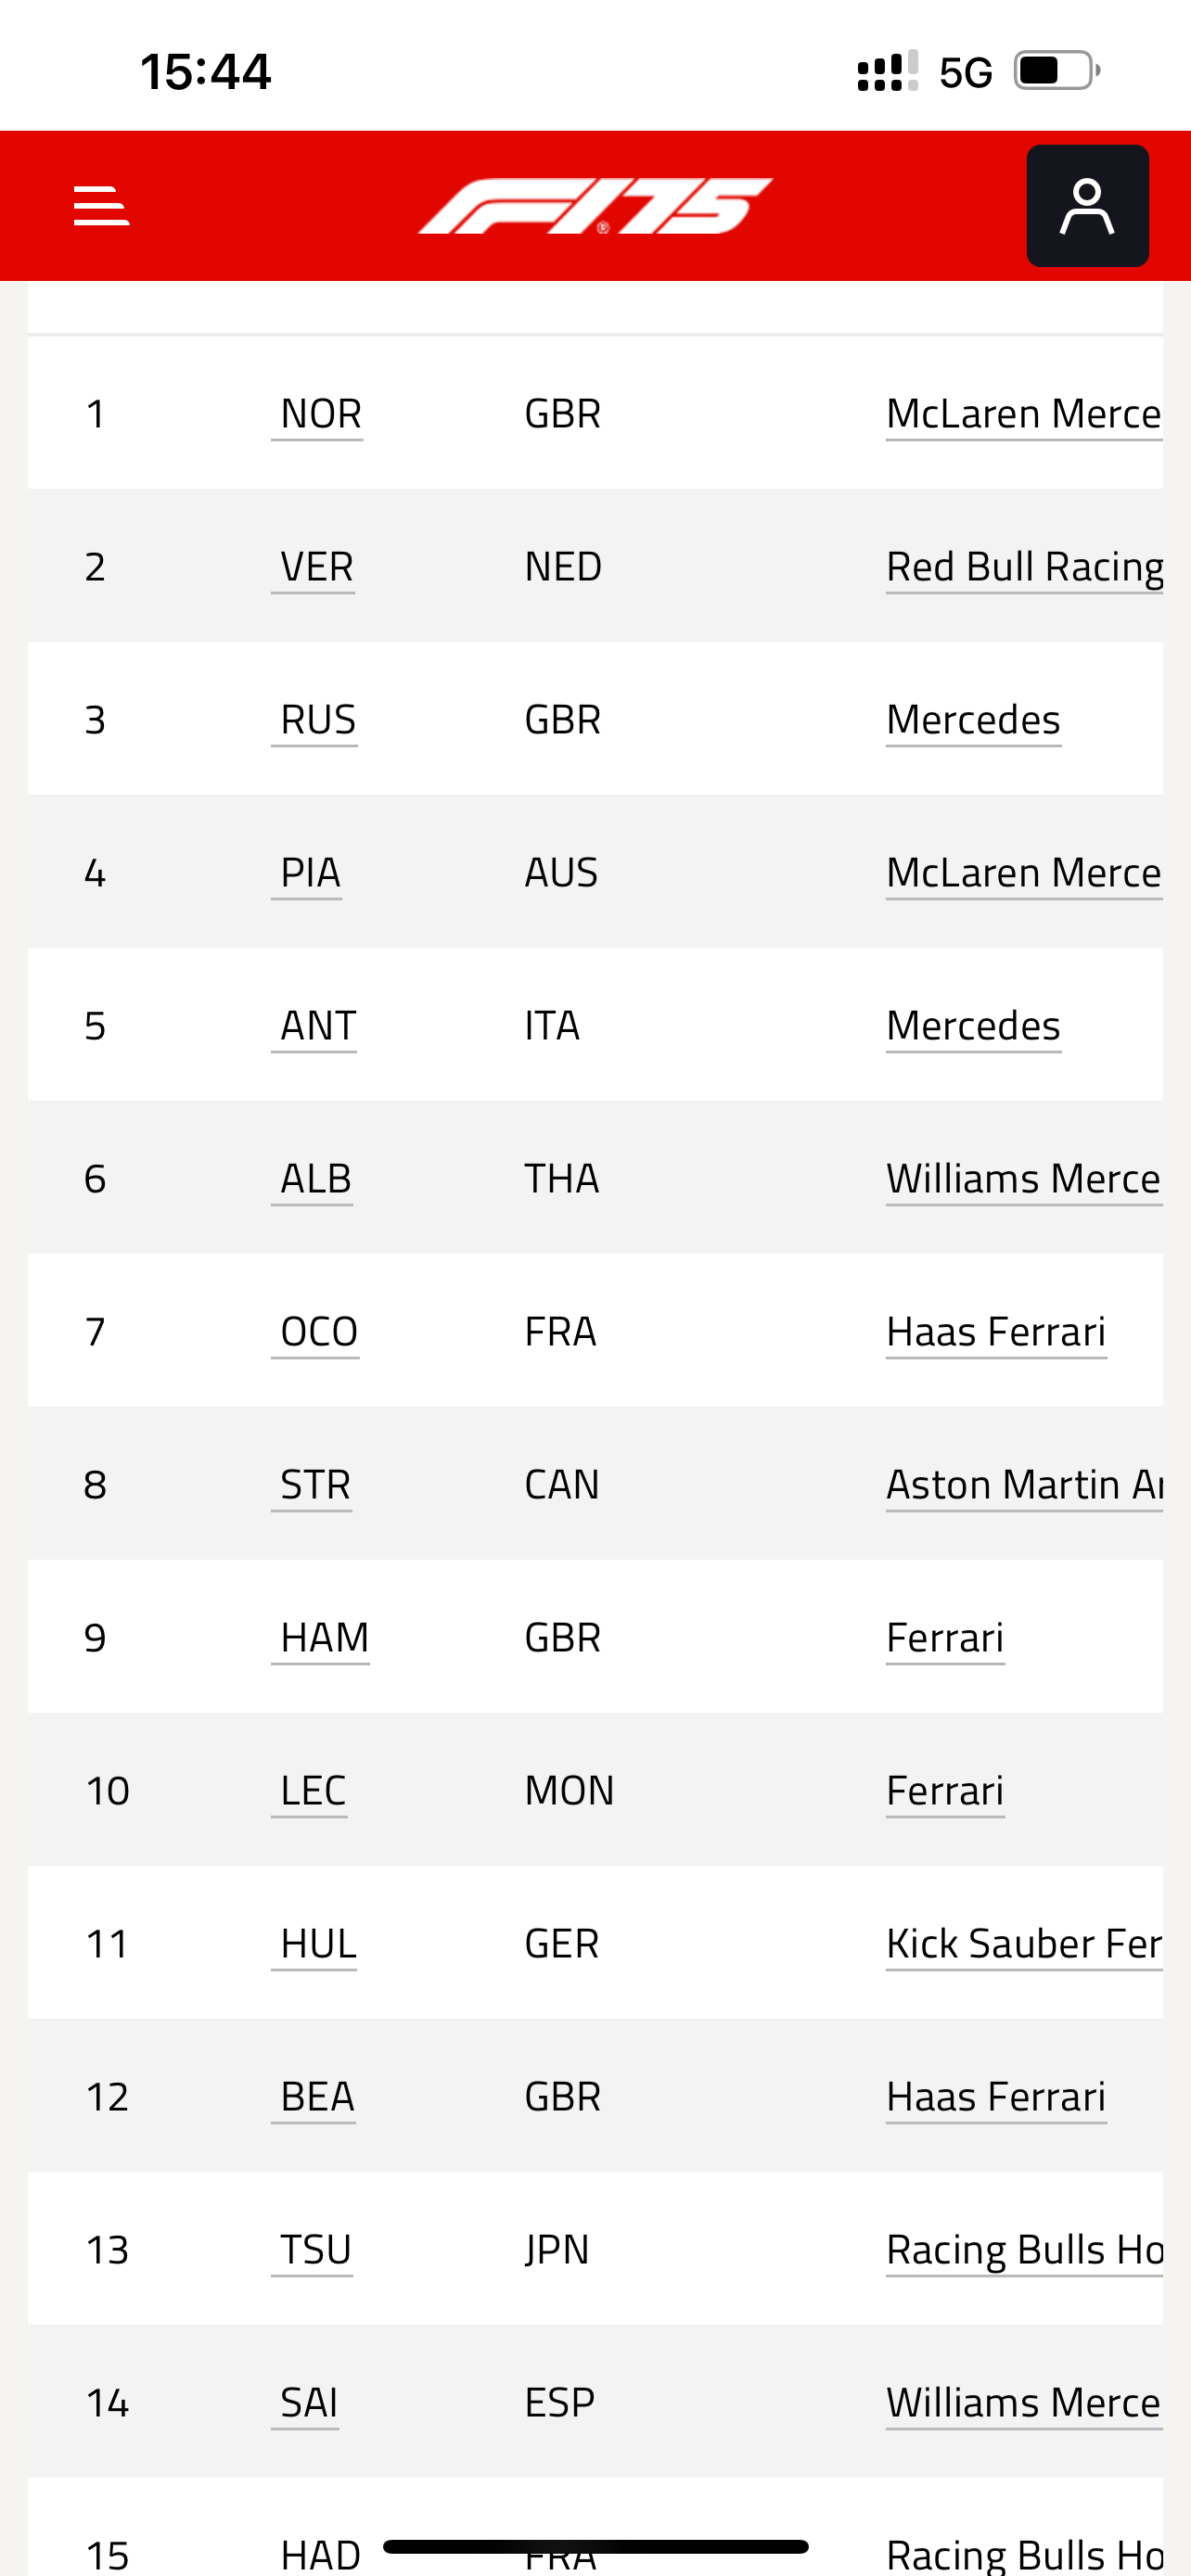The width and height of the screenshot is (1191, 2576).
Task: Open Kick Sauber Ferrari team link
Action: (x=1024, y=1944)
